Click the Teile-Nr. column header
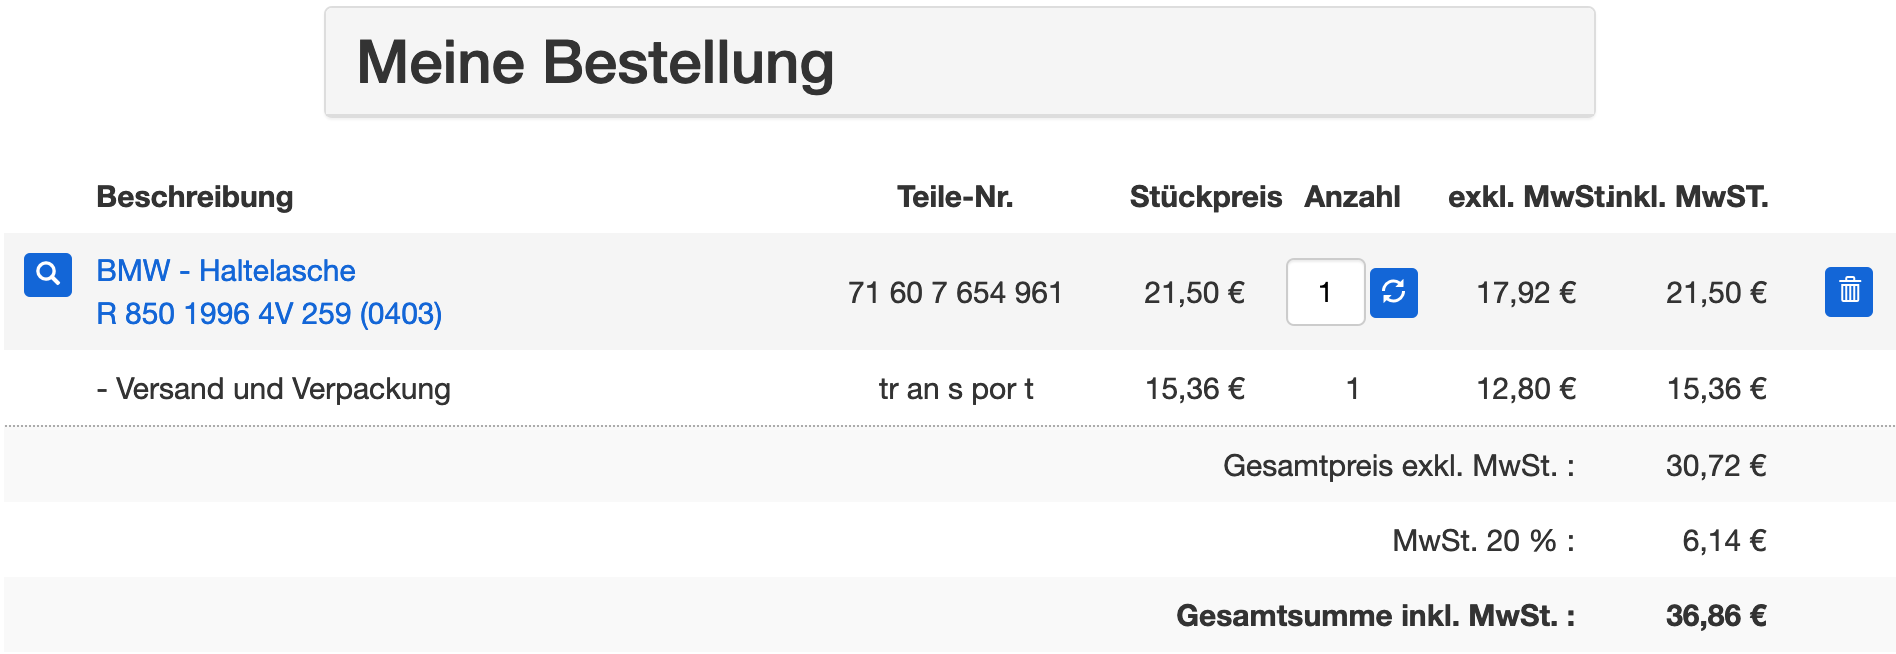The image size is (1896, 654). coord(955,197)
